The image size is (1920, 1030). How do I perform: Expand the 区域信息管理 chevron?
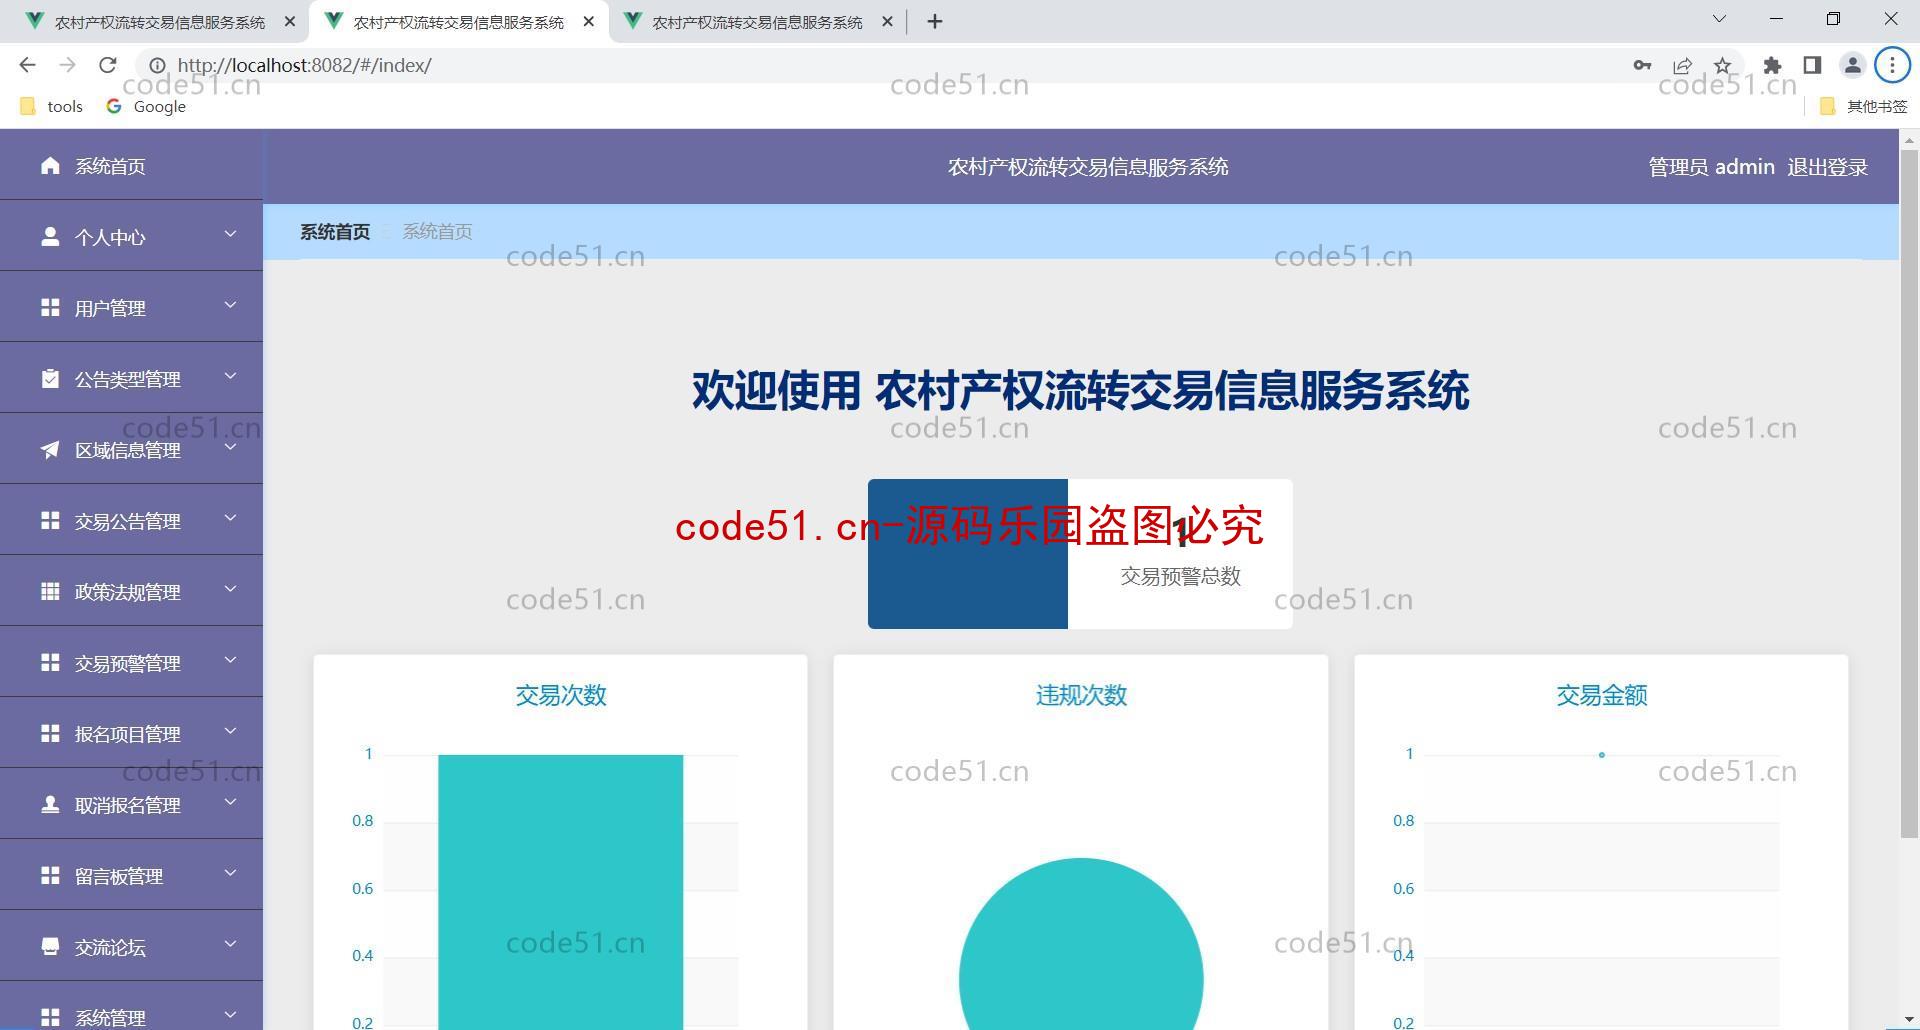pos(230,447)
